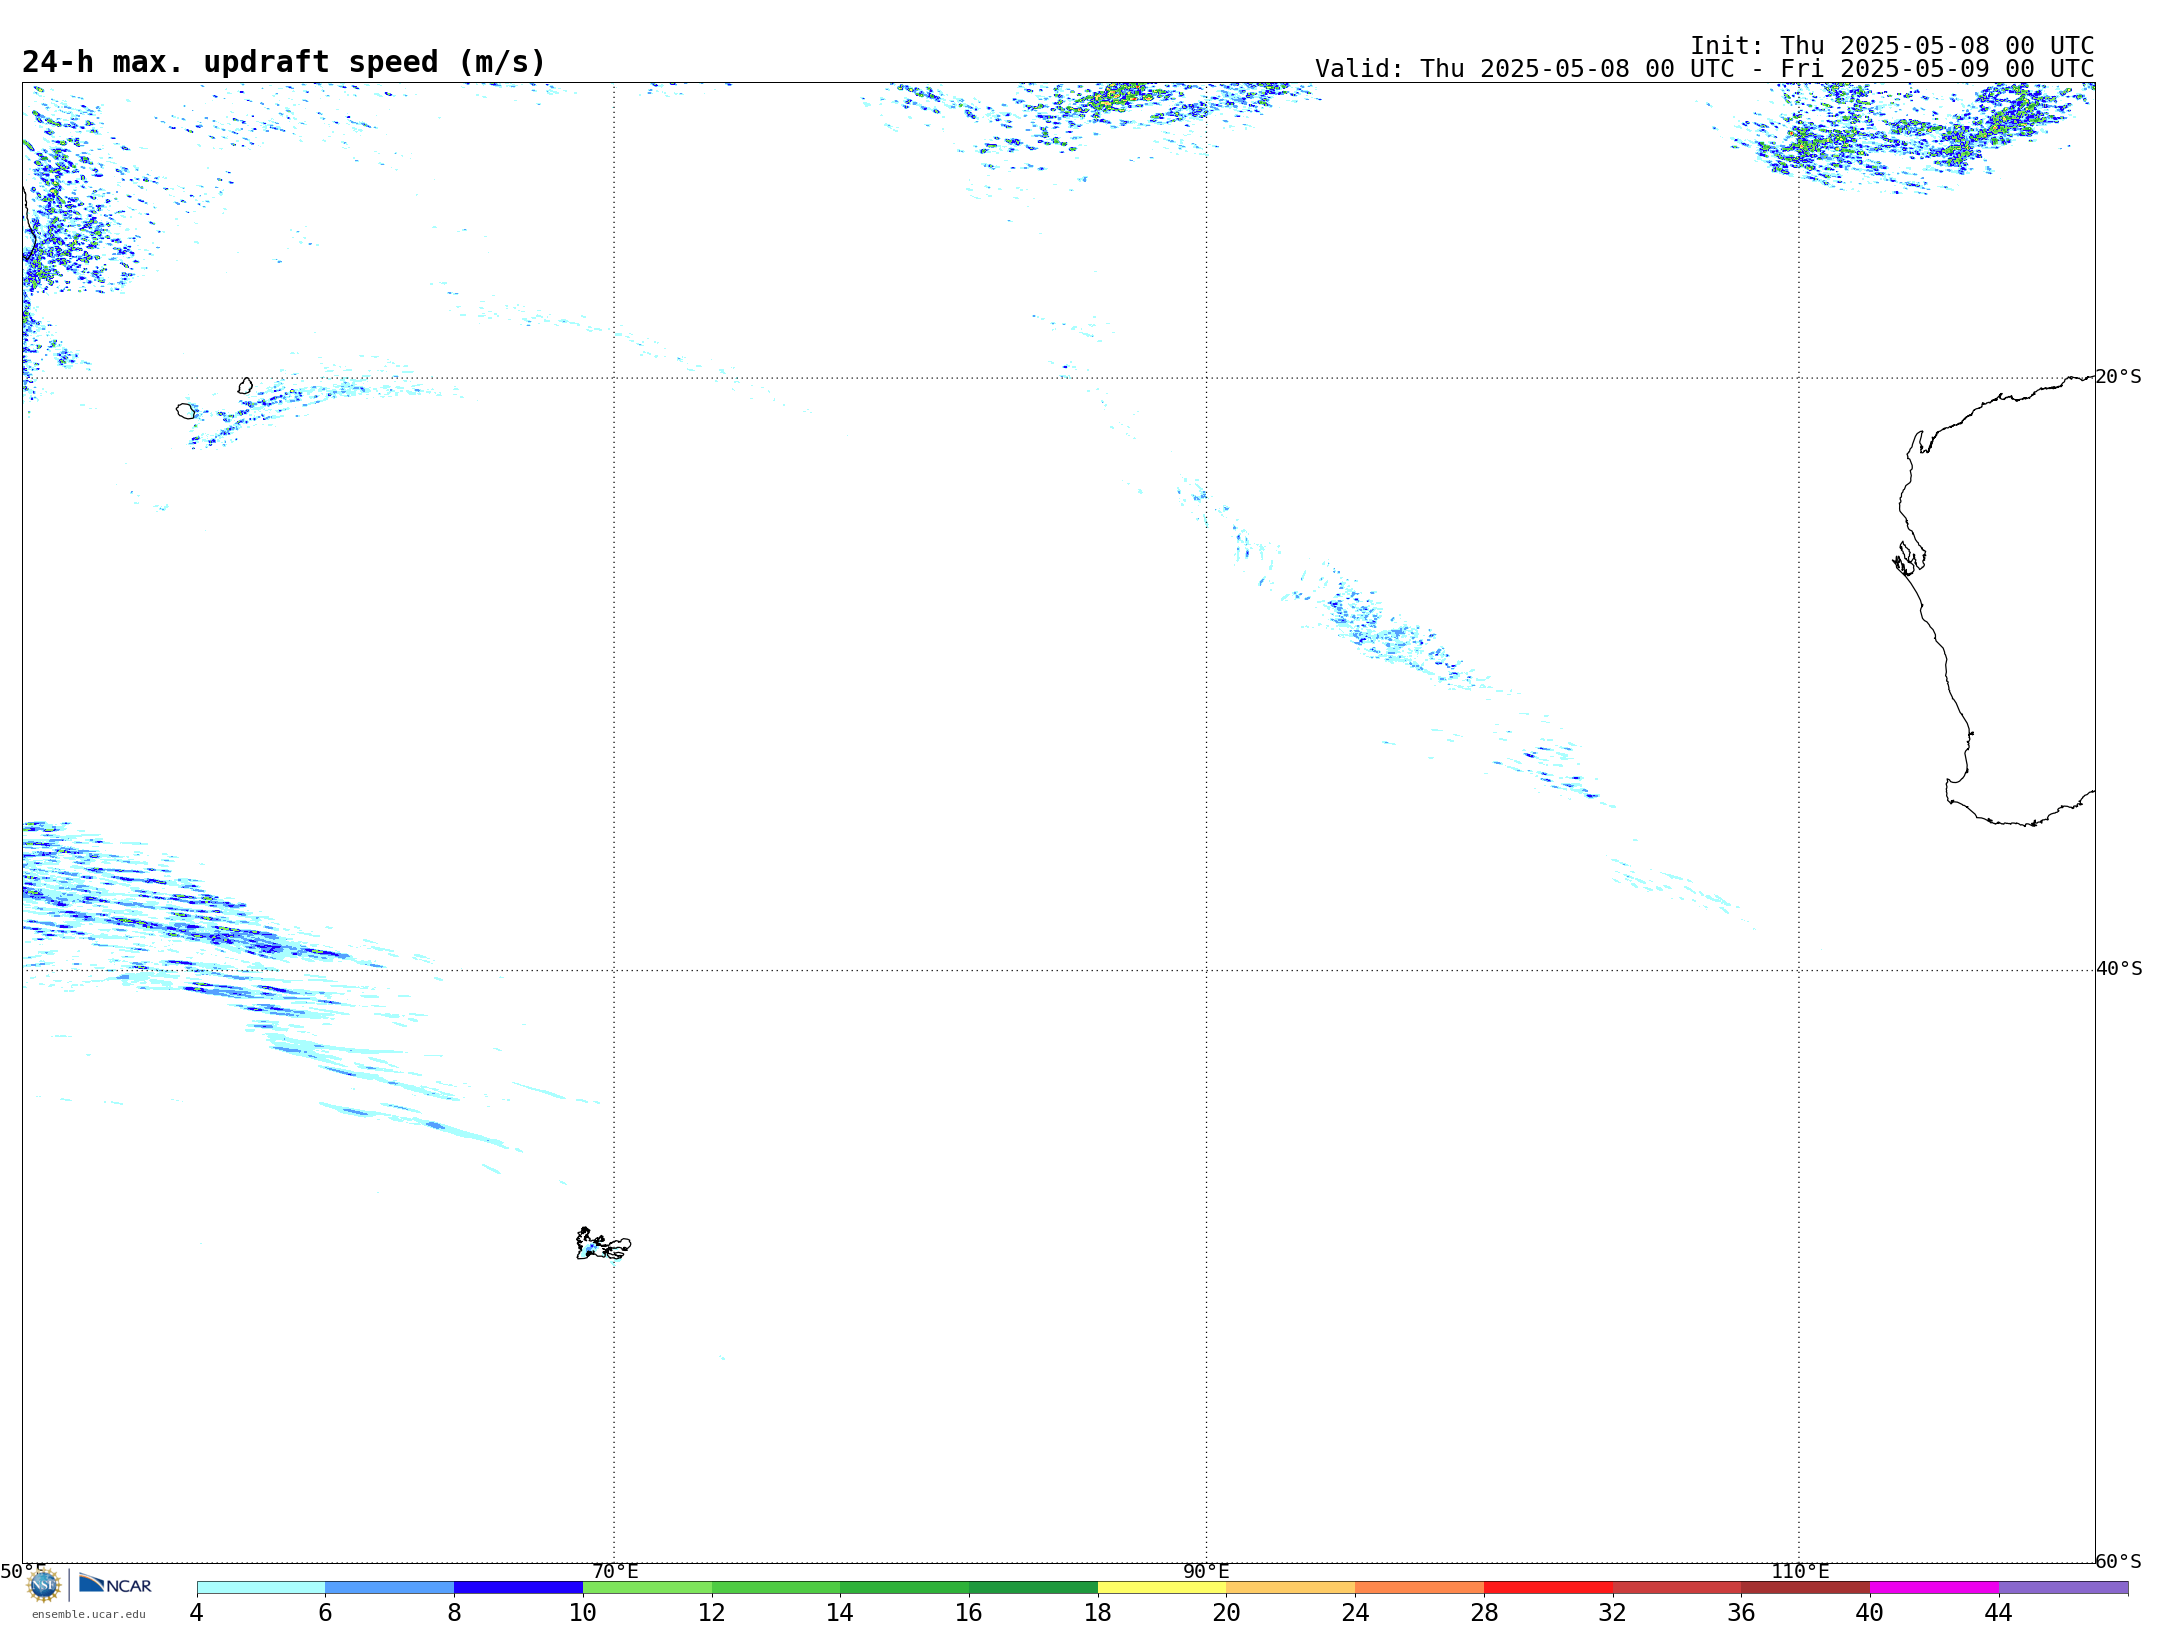The width and height of the screenshot is (2160, 1626).
Task: Click the colorbar tick value 18
Action: pos(1098,1613)
